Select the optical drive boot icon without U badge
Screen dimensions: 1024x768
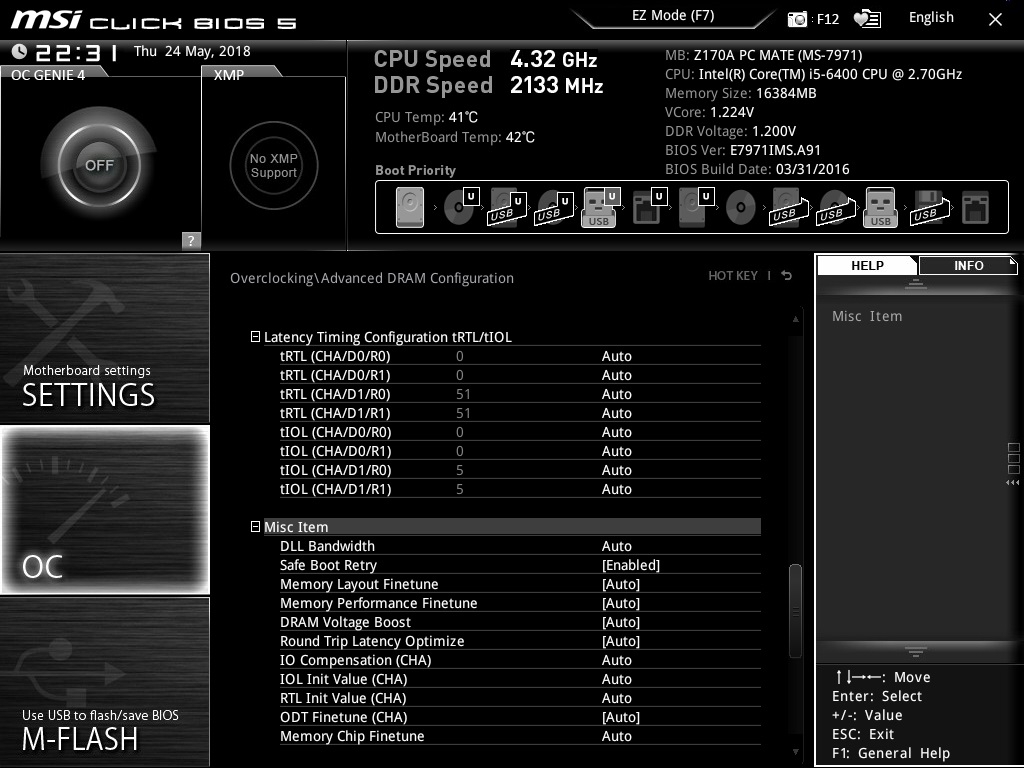(741, 208)
